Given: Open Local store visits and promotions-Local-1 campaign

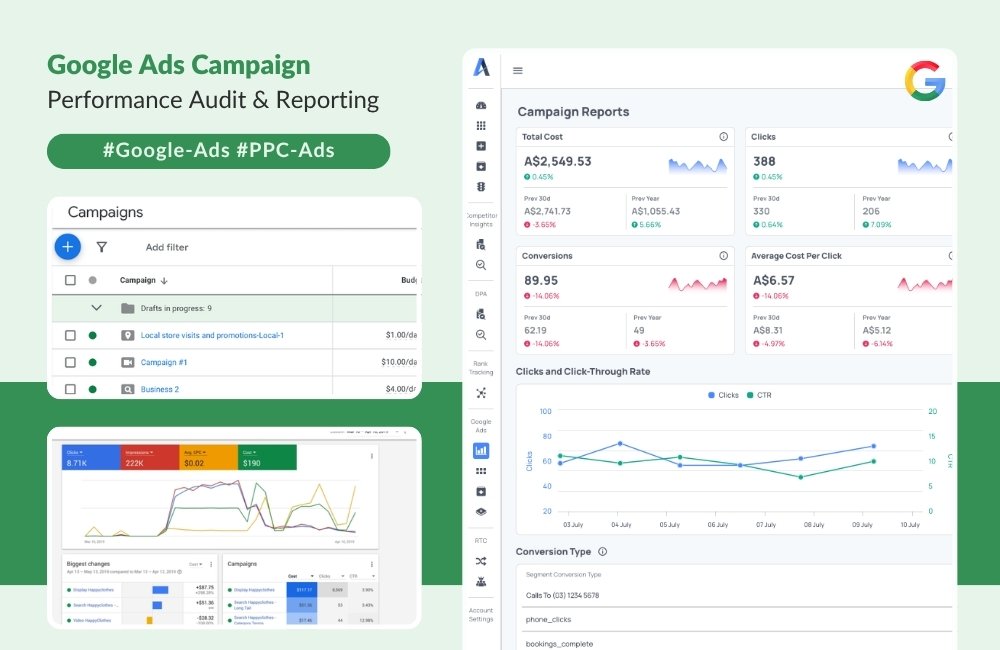Looking at the screenshot, I should [x=212, y=336].
